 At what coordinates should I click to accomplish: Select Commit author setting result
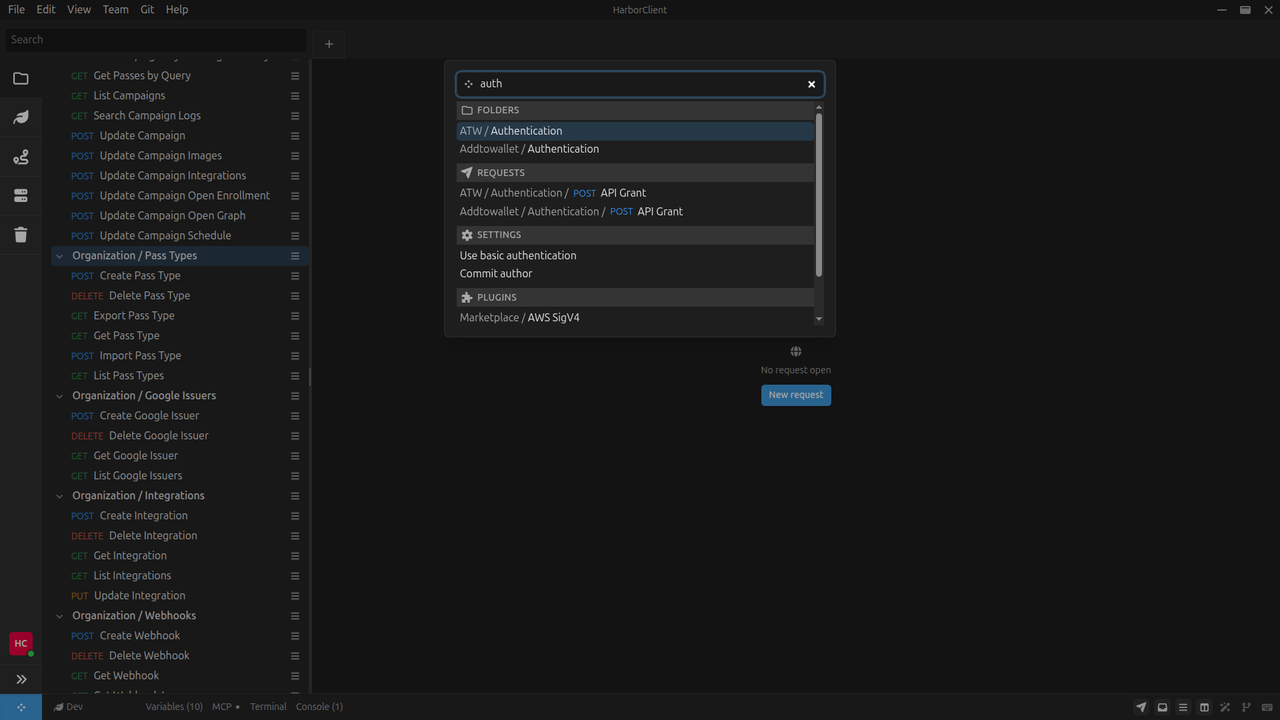(x=636, y=274)
